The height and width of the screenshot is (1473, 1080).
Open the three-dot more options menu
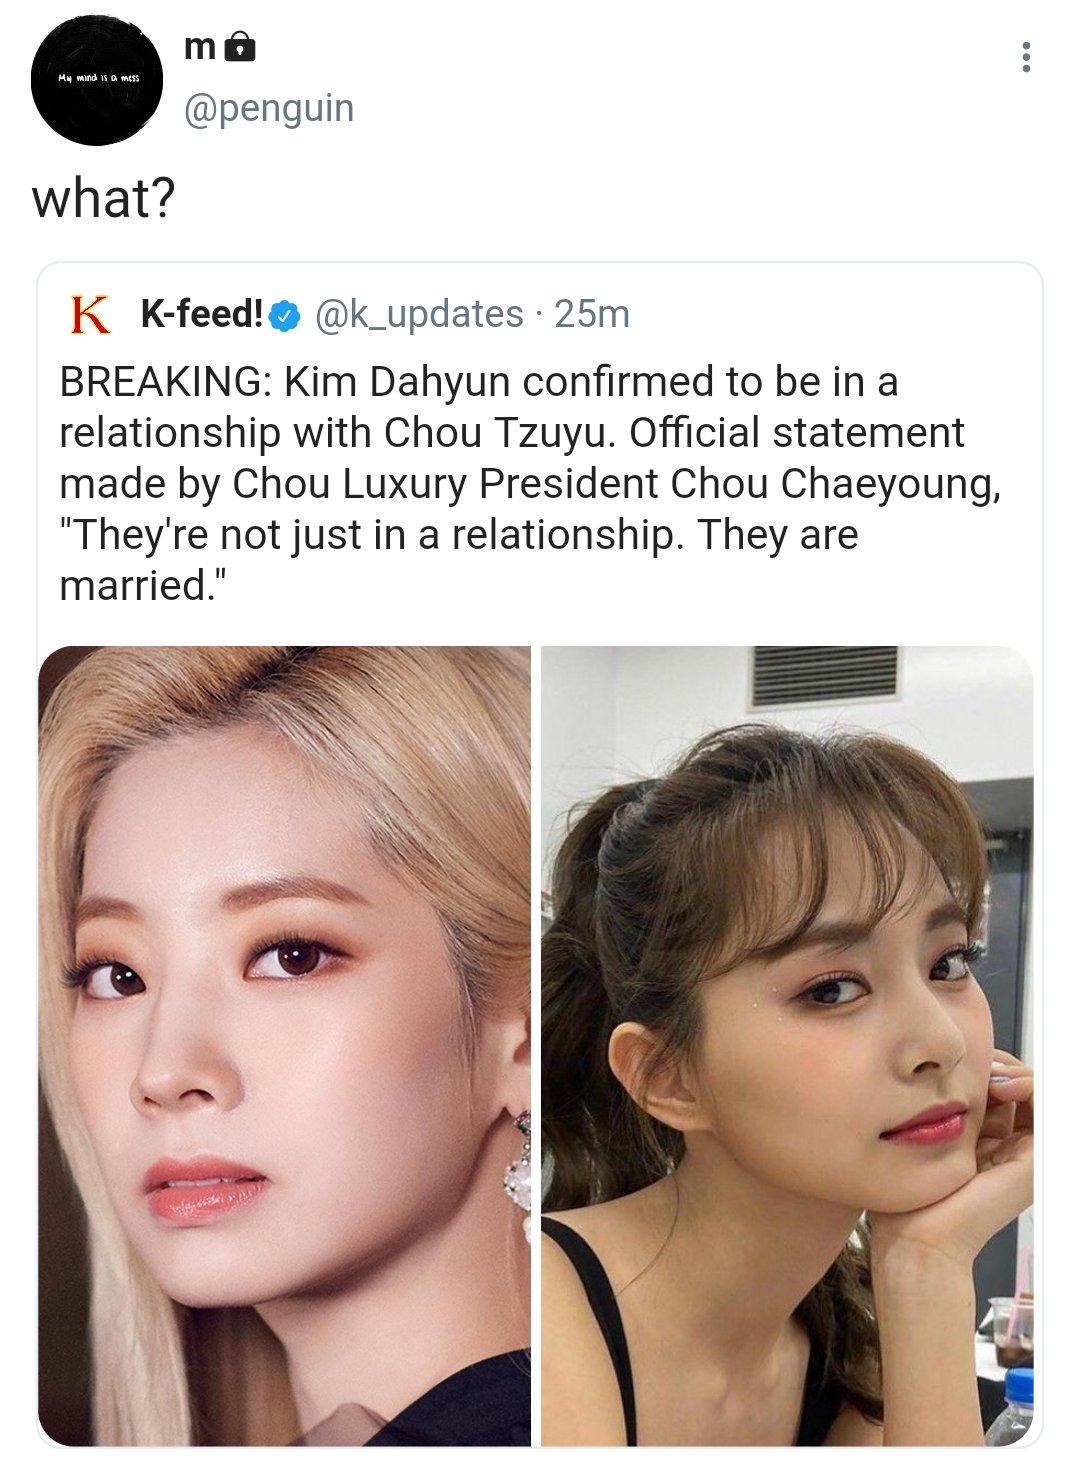click(1026, 57)
